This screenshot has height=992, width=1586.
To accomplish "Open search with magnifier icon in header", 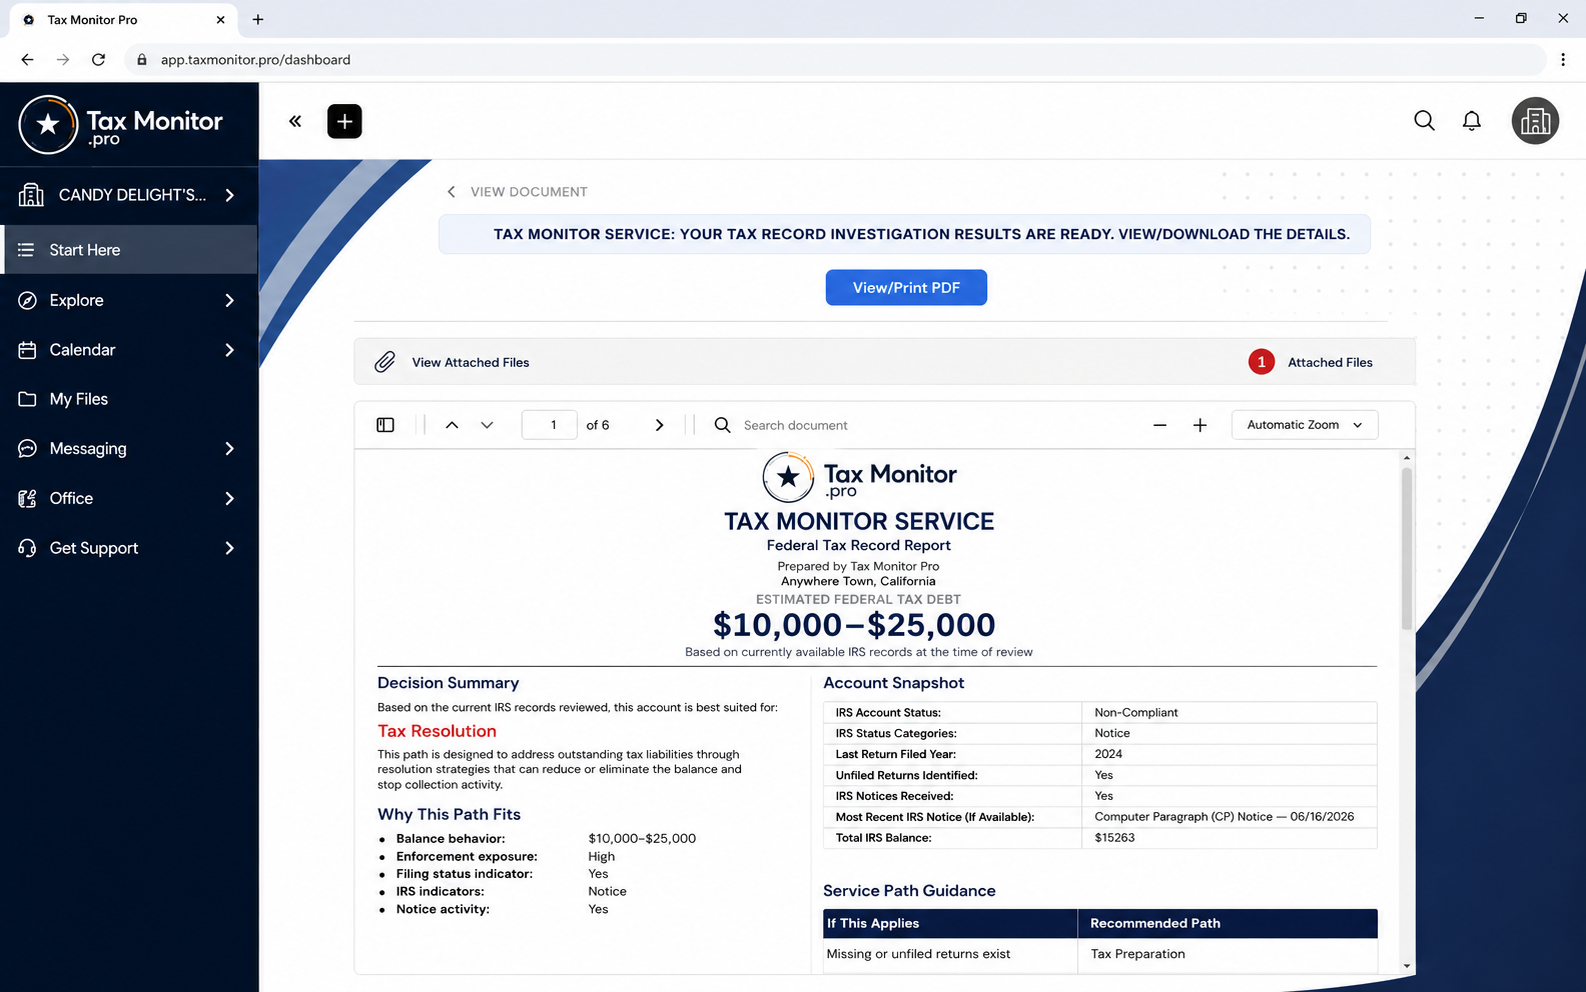I will click(1424, 121).
